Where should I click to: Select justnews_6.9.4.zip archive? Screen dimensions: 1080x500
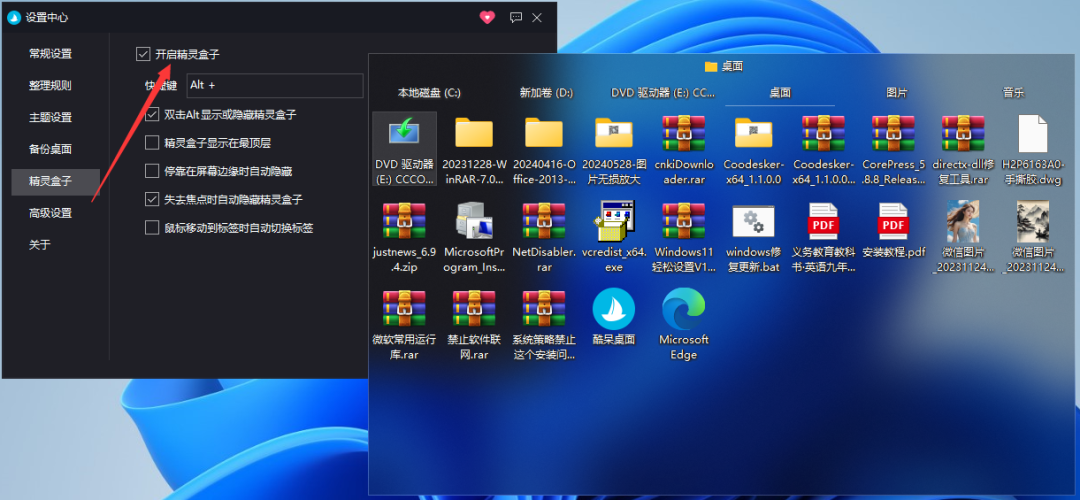click(404, 220)
